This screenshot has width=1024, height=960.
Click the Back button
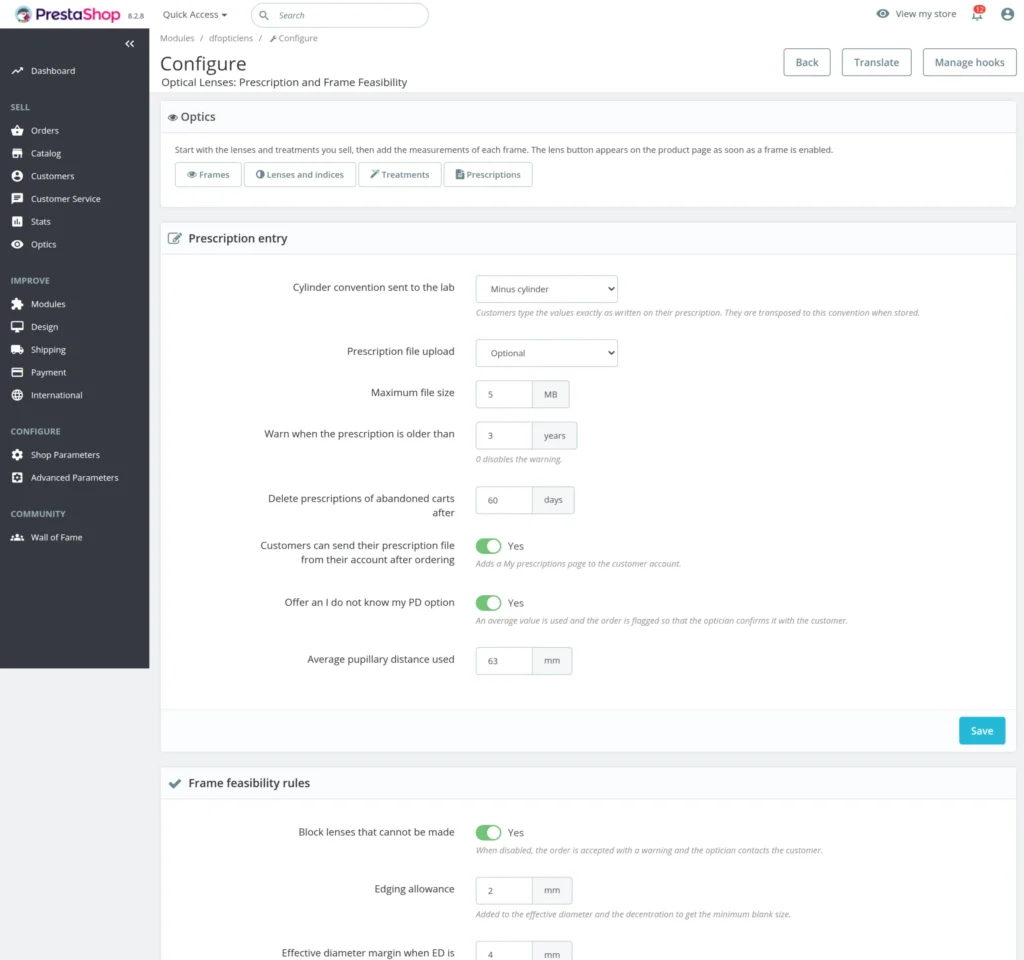coord(807,62)
